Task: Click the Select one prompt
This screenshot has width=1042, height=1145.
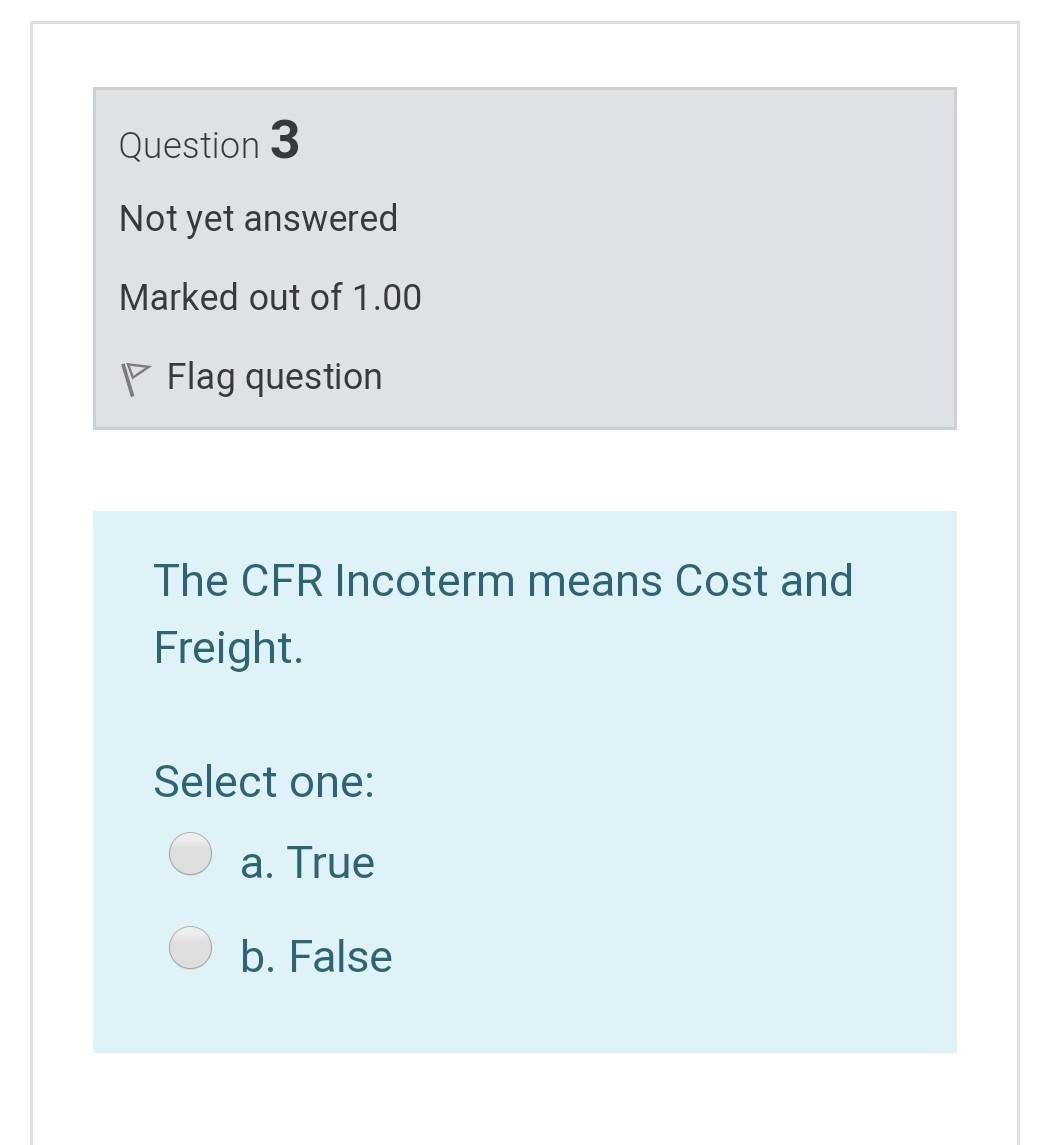Action: (x=263, y=781)
